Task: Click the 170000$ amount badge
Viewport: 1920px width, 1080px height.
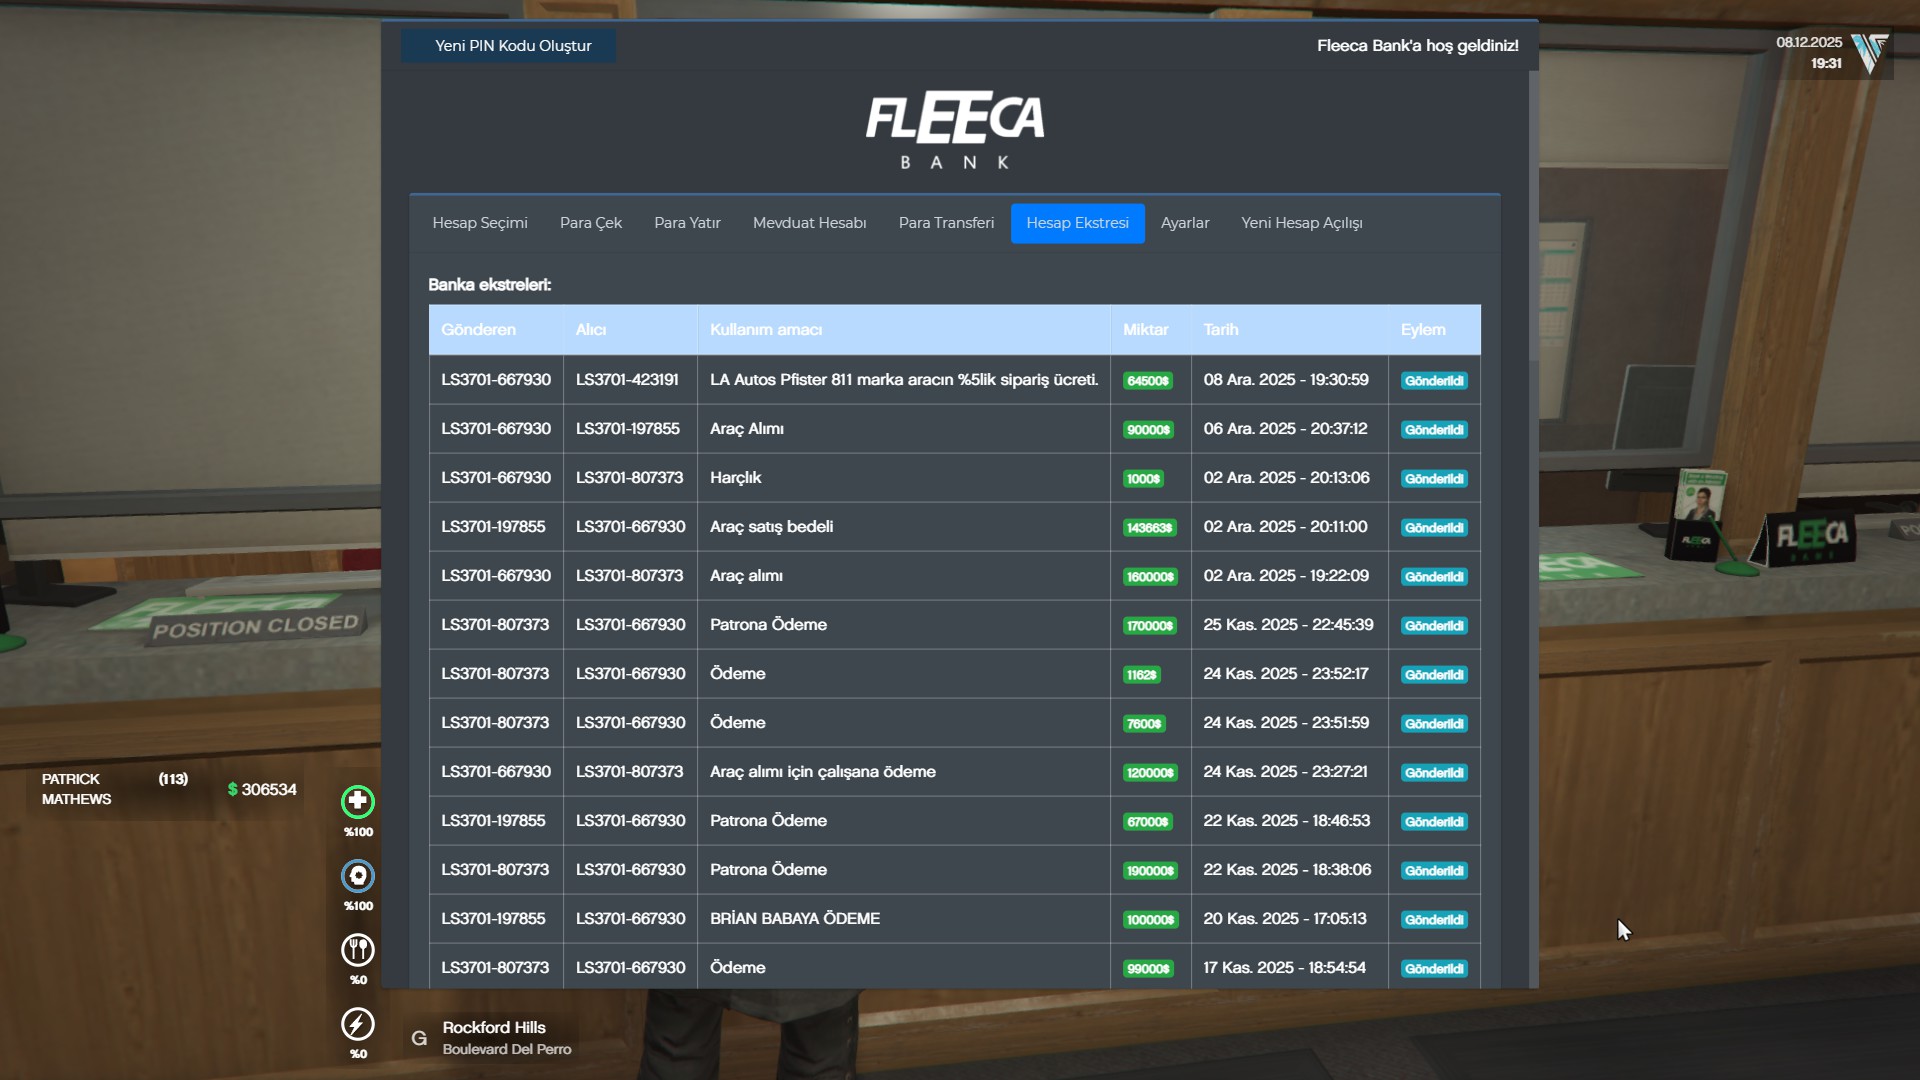Action: click(1150, 626)
